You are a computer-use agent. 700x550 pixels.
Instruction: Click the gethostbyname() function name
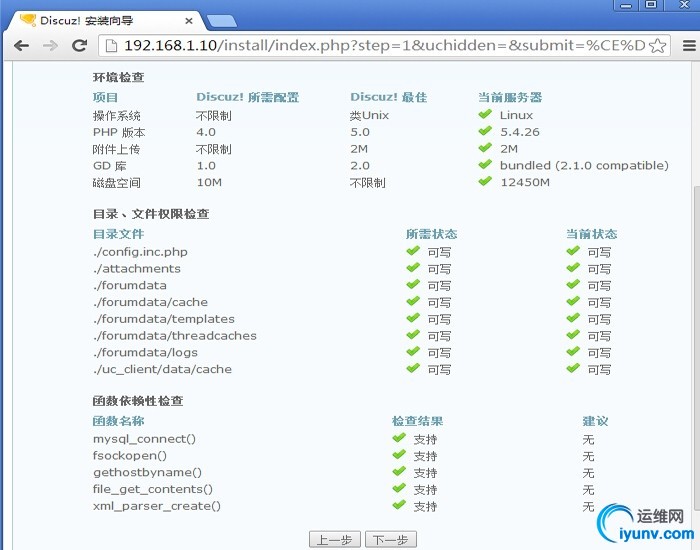[147, 473]
